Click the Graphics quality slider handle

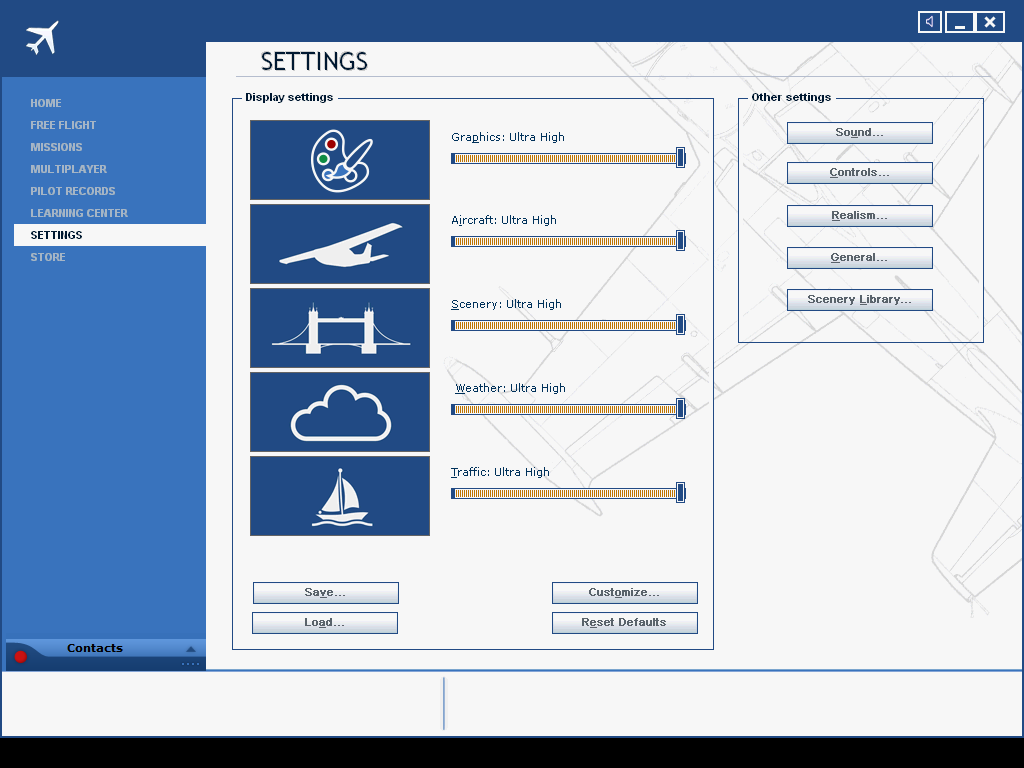click(x=680, y=158)
